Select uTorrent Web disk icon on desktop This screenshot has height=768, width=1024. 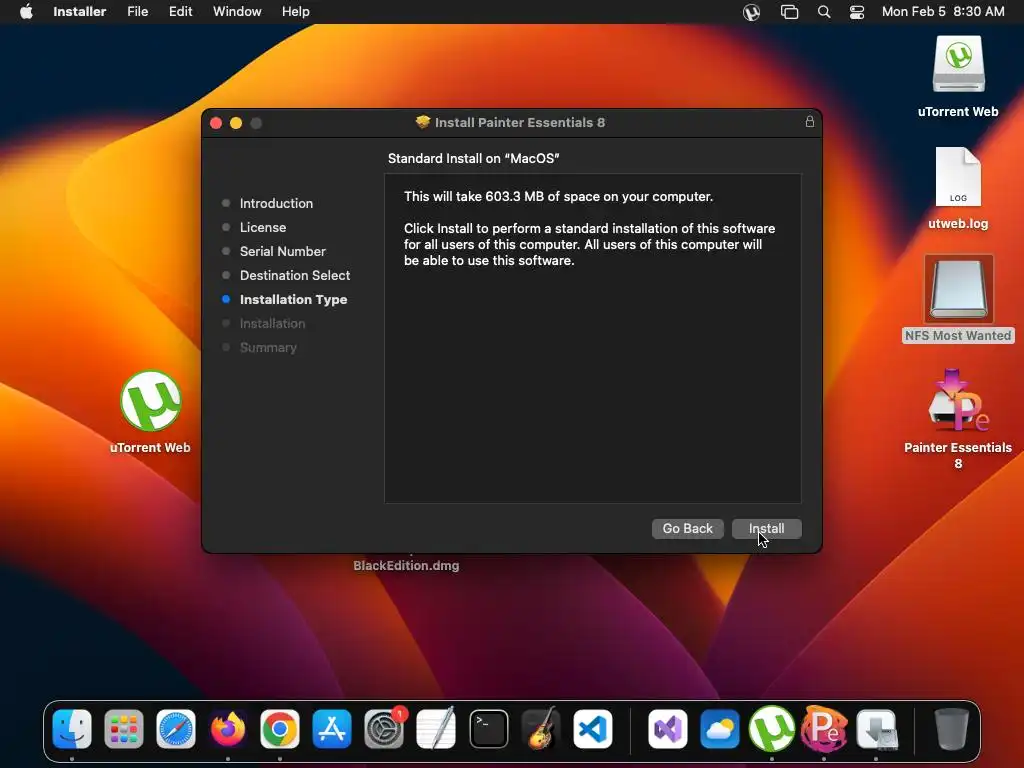point(958,64)
